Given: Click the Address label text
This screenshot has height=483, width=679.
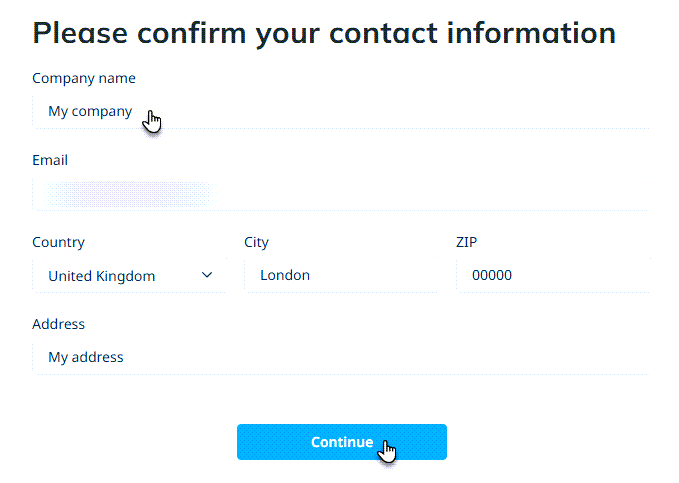Looking at the screenshot, I should coord(58,324).
